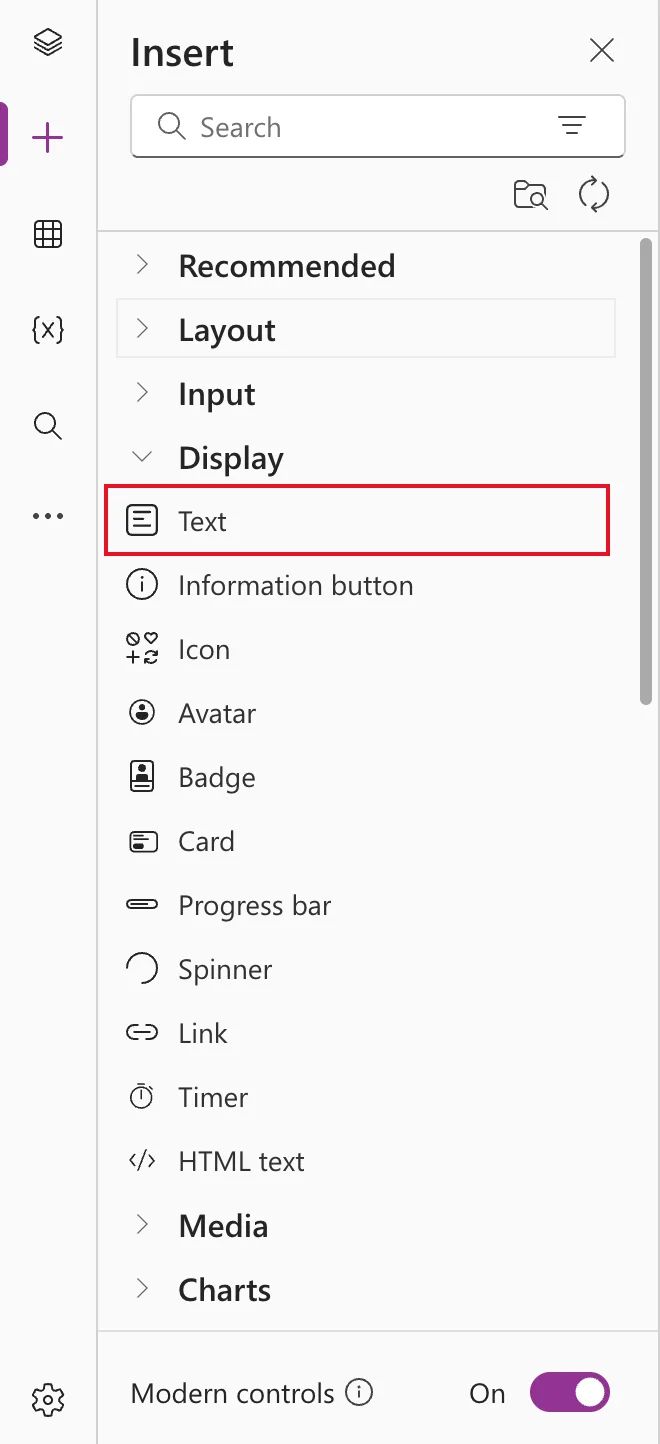The width and height of the screenshot is (660, 1444).
Task: Select the Avatar label
Action: [217, 713]
